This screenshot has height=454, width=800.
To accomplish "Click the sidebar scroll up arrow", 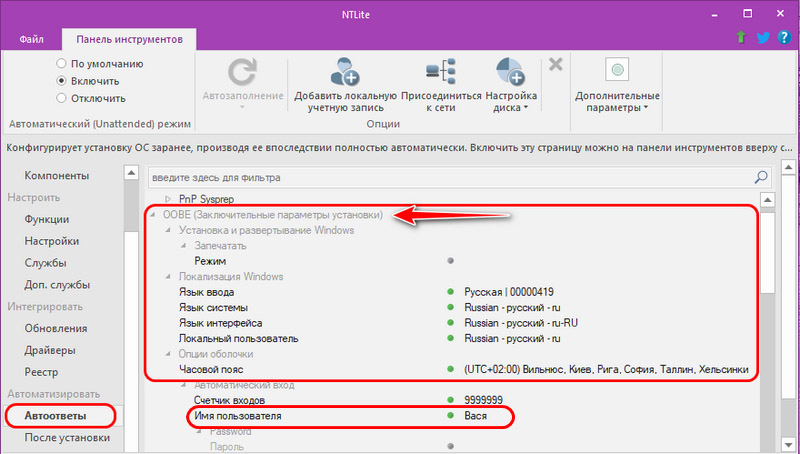I will 131,172.
